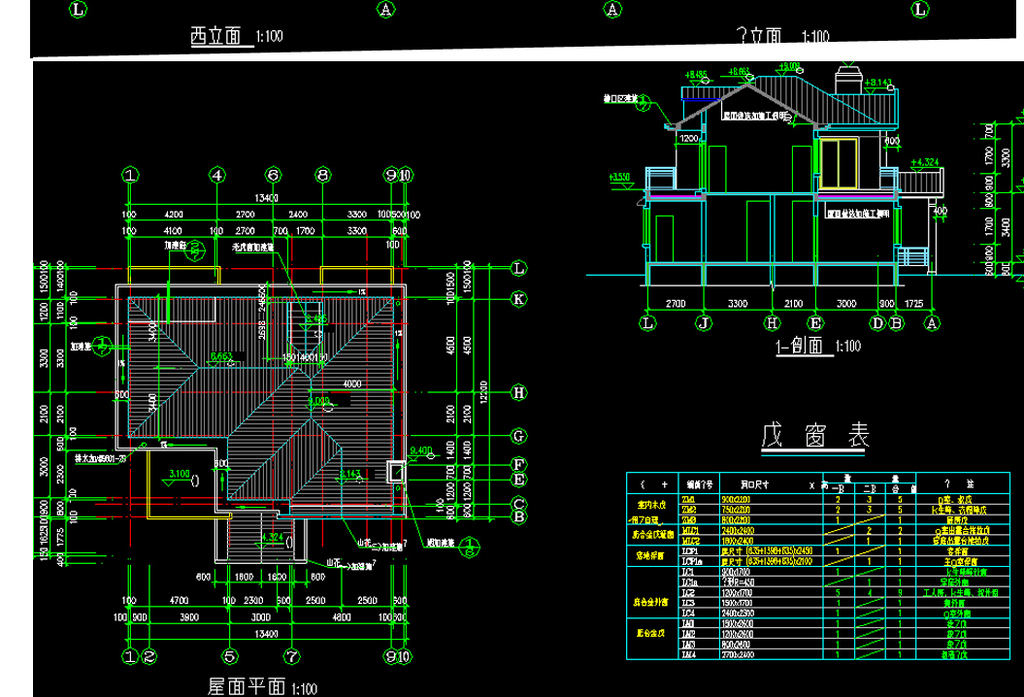Click the 13400 dimension text above roof plan
This screenshot has height=697, width=1024.
(267, 198)
